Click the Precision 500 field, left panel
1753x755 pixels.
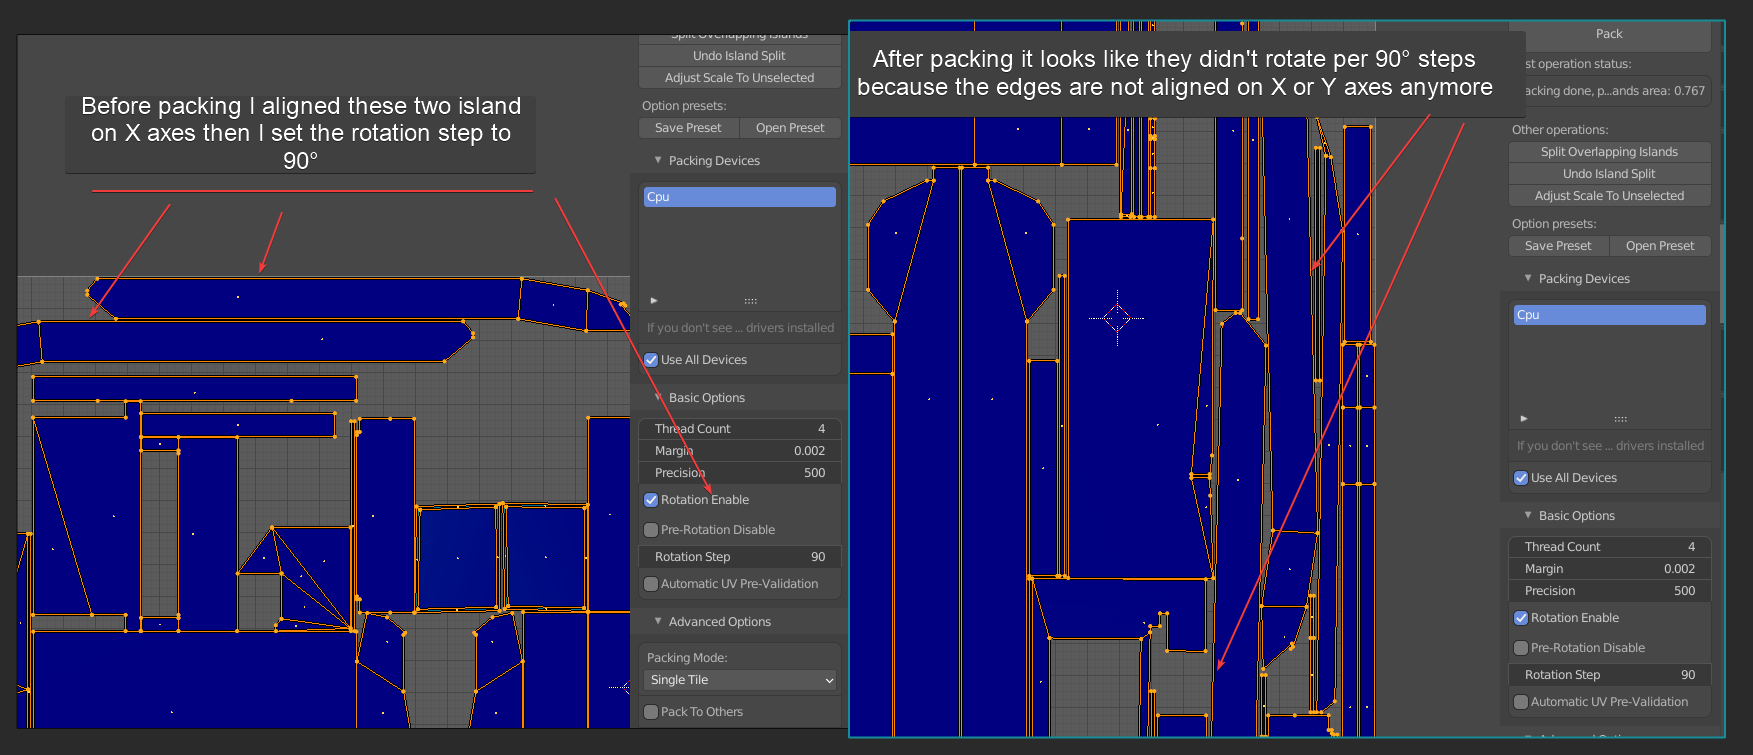(739, 473)
